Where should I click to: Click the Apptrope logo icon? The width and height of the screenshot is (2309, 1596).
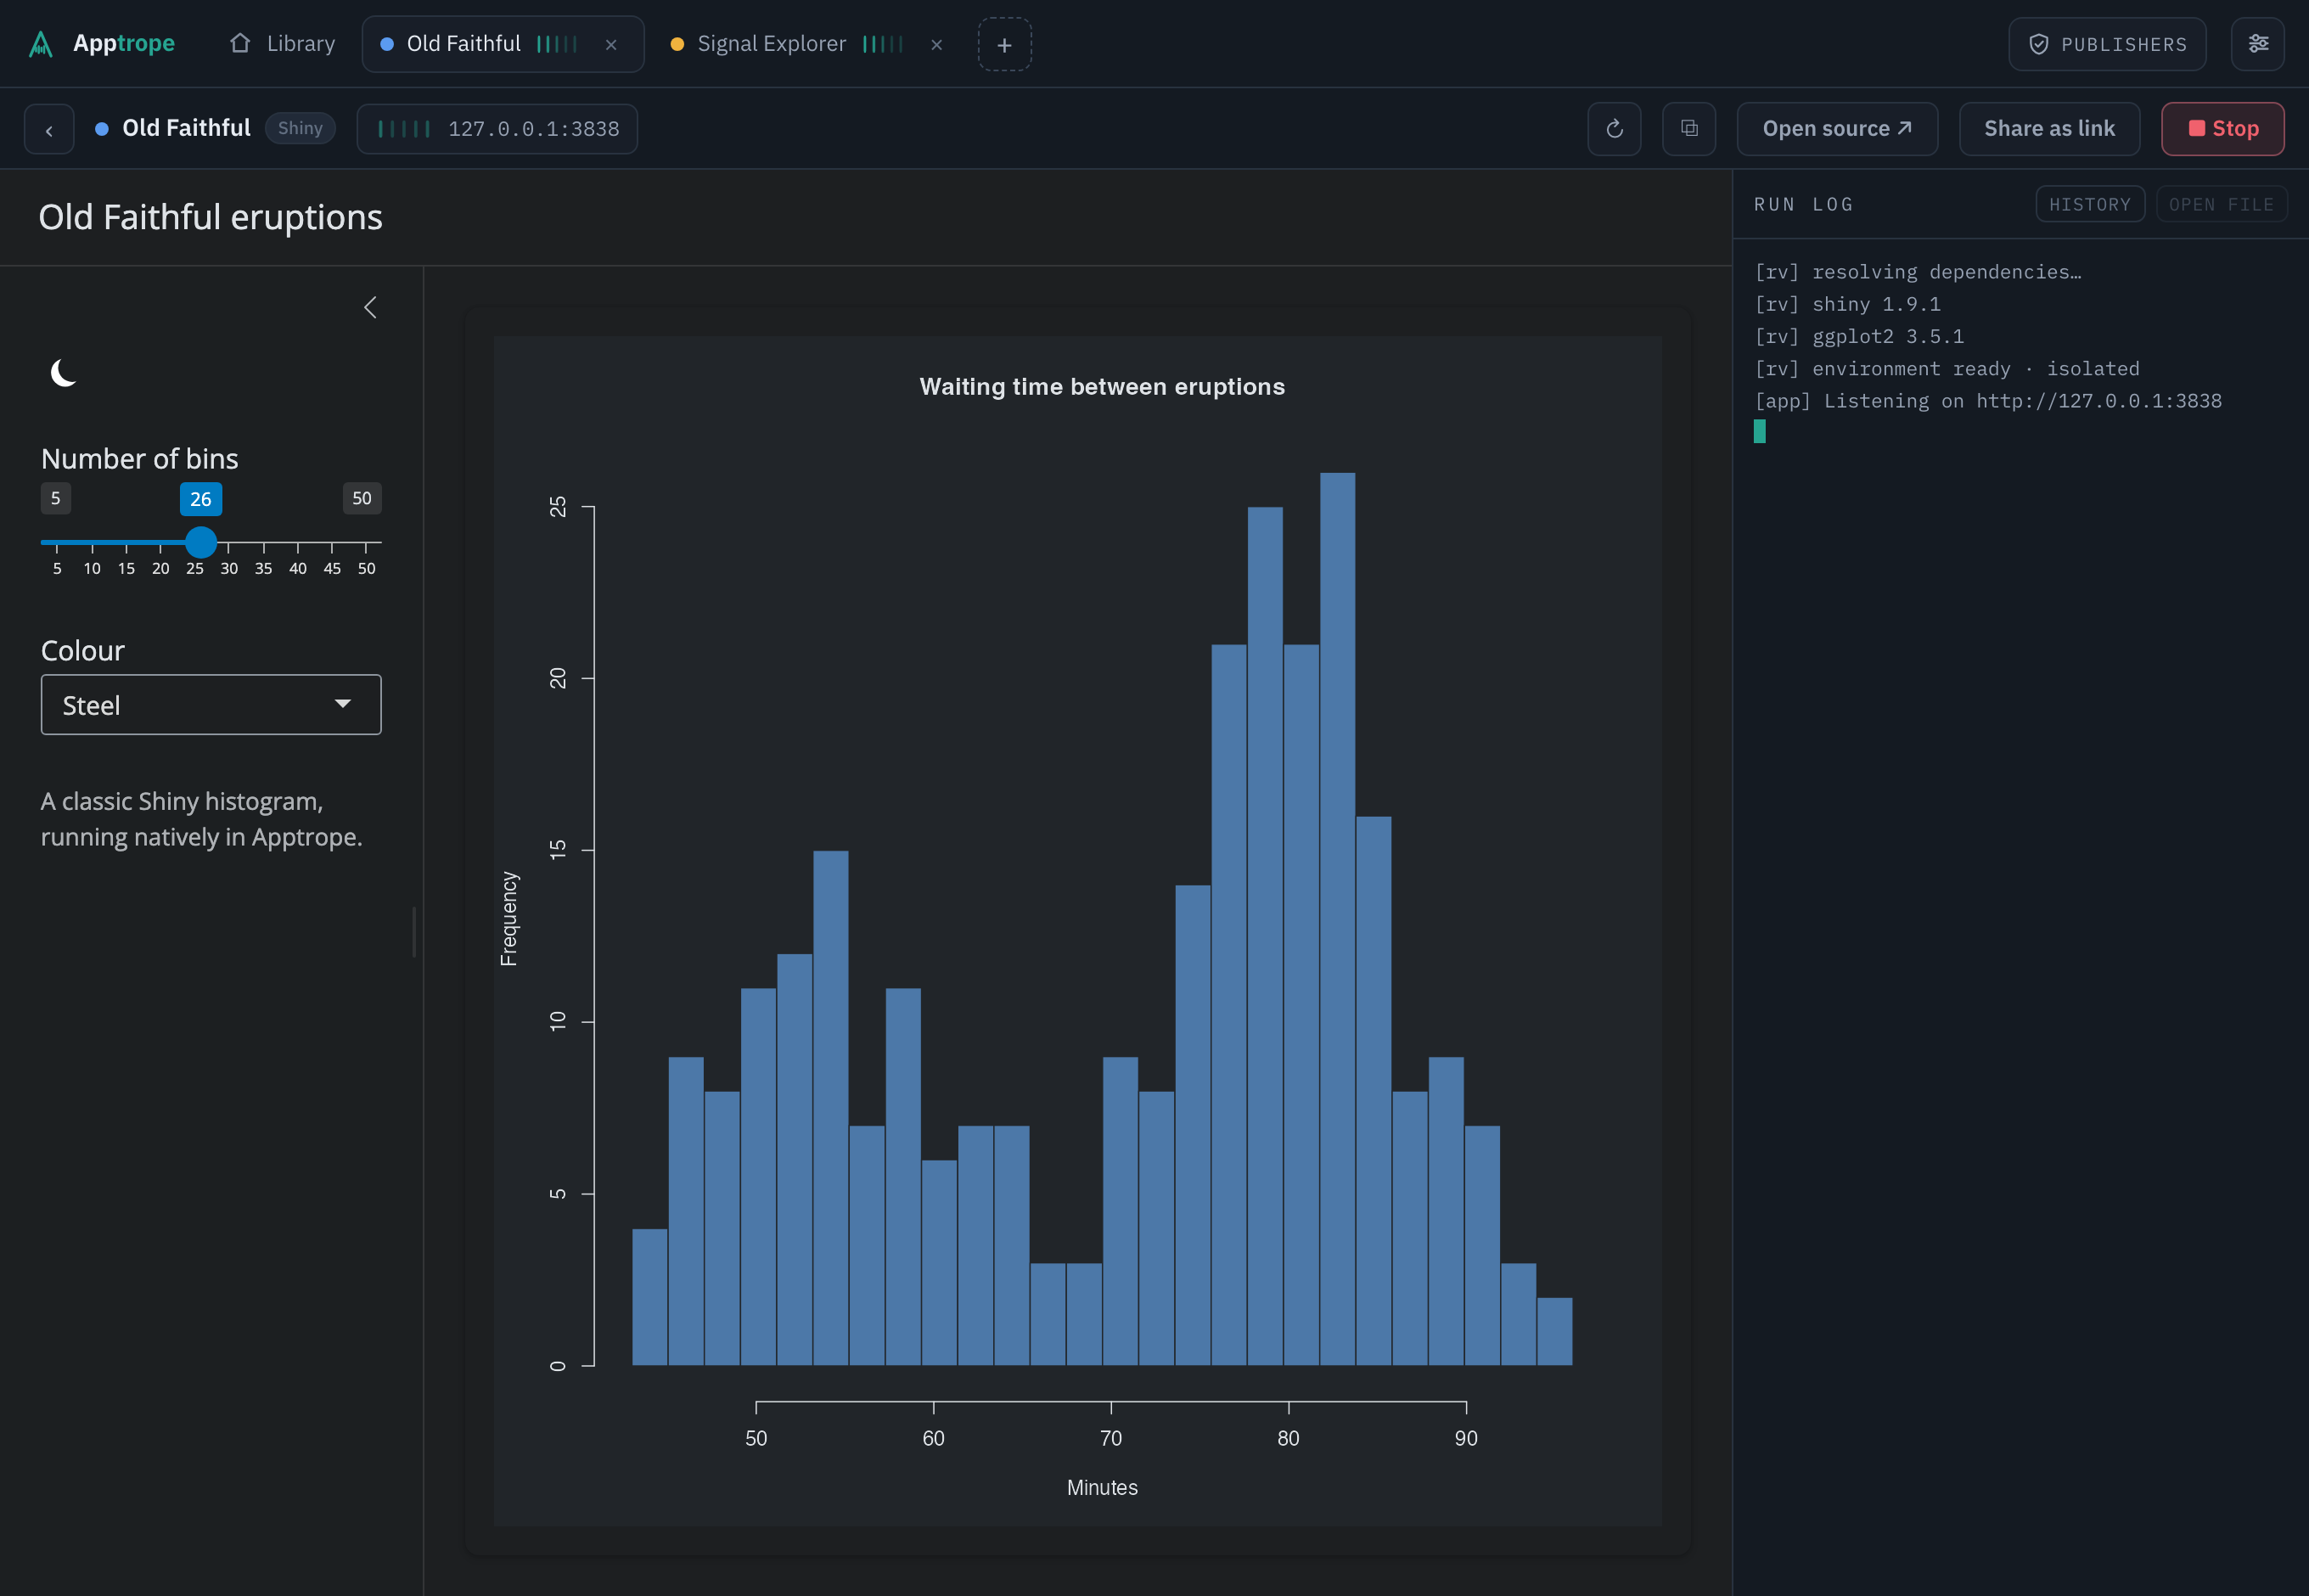click(41, 44)
